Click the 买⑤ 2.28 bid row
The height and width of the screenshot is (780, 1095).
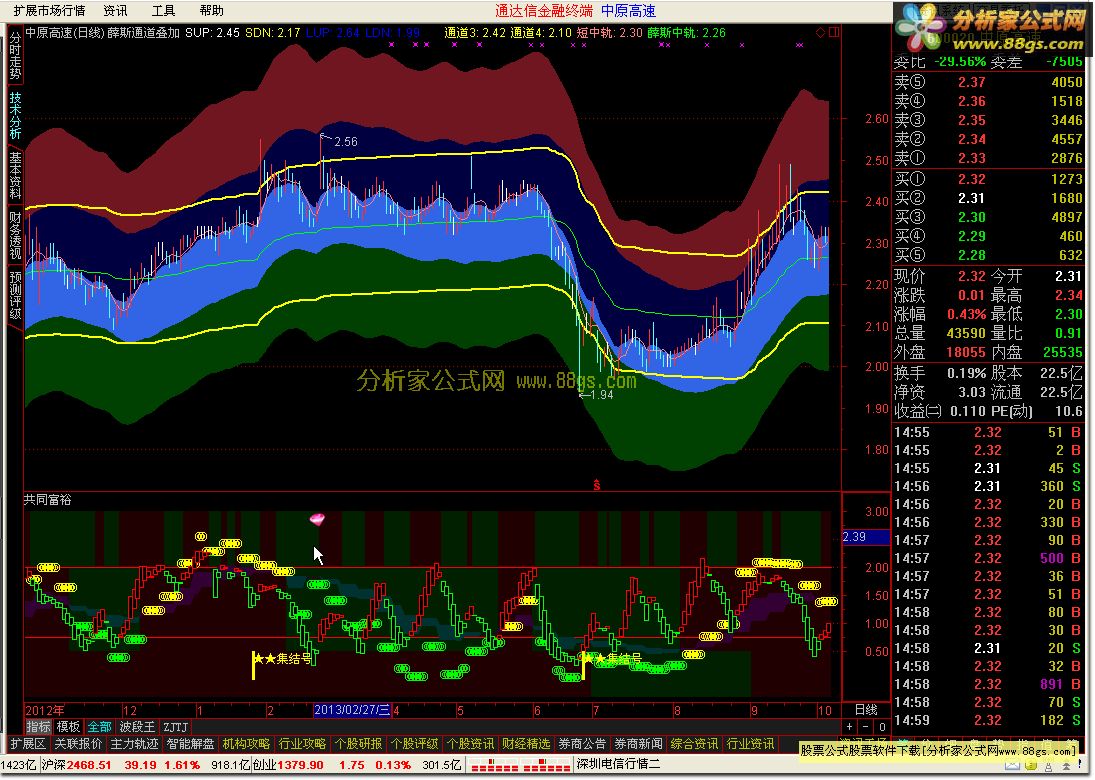pos(989,255)
